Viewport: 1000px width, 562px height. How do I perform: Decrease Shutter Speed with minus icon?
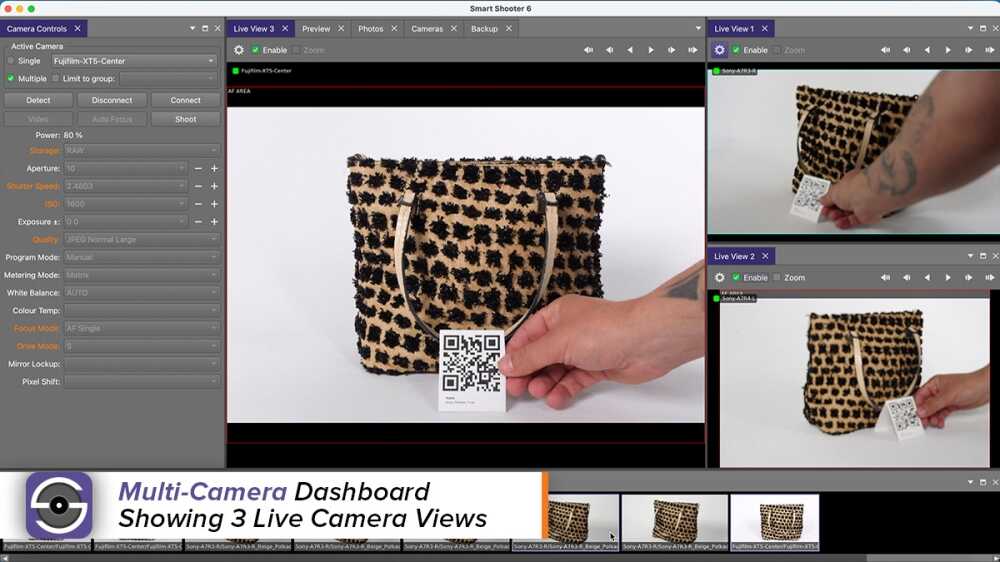click(198, 186)
